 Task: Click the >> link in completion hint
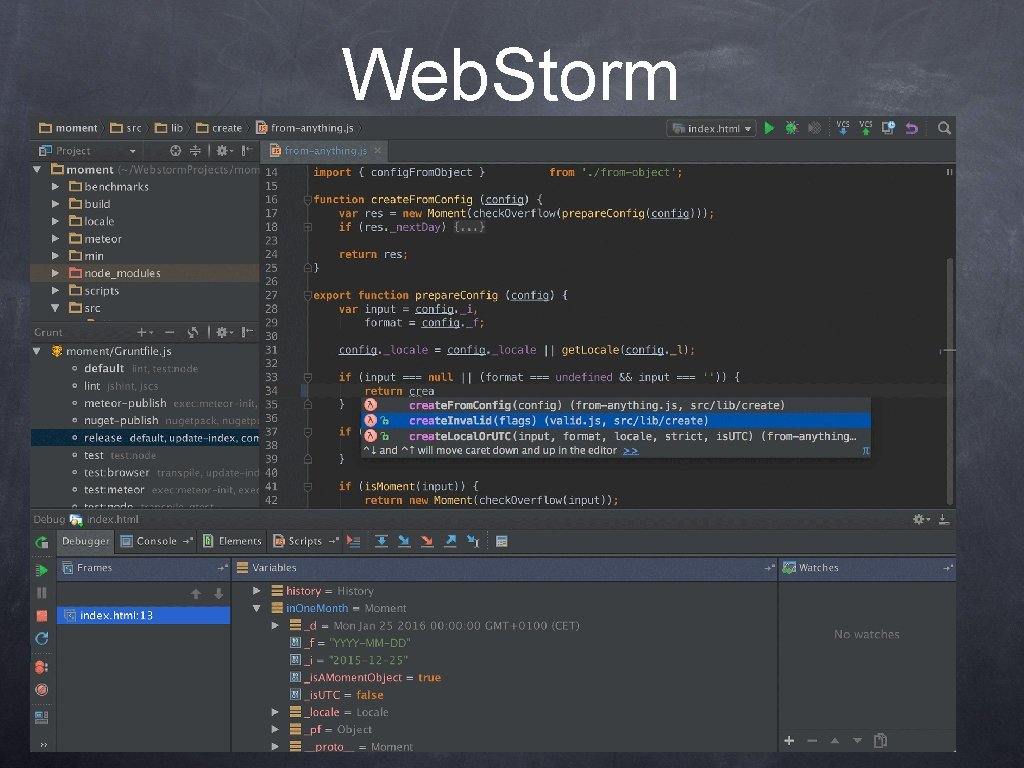pos(630,451)
